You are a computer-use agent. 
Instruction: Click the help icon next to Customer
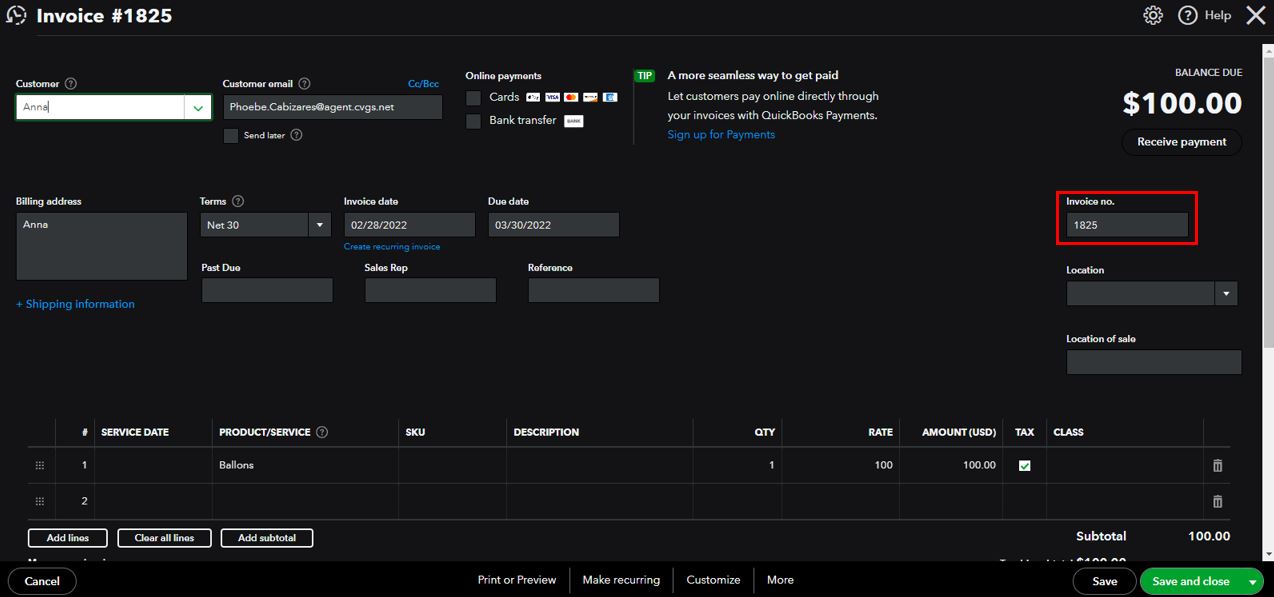(x=71, y=84)
